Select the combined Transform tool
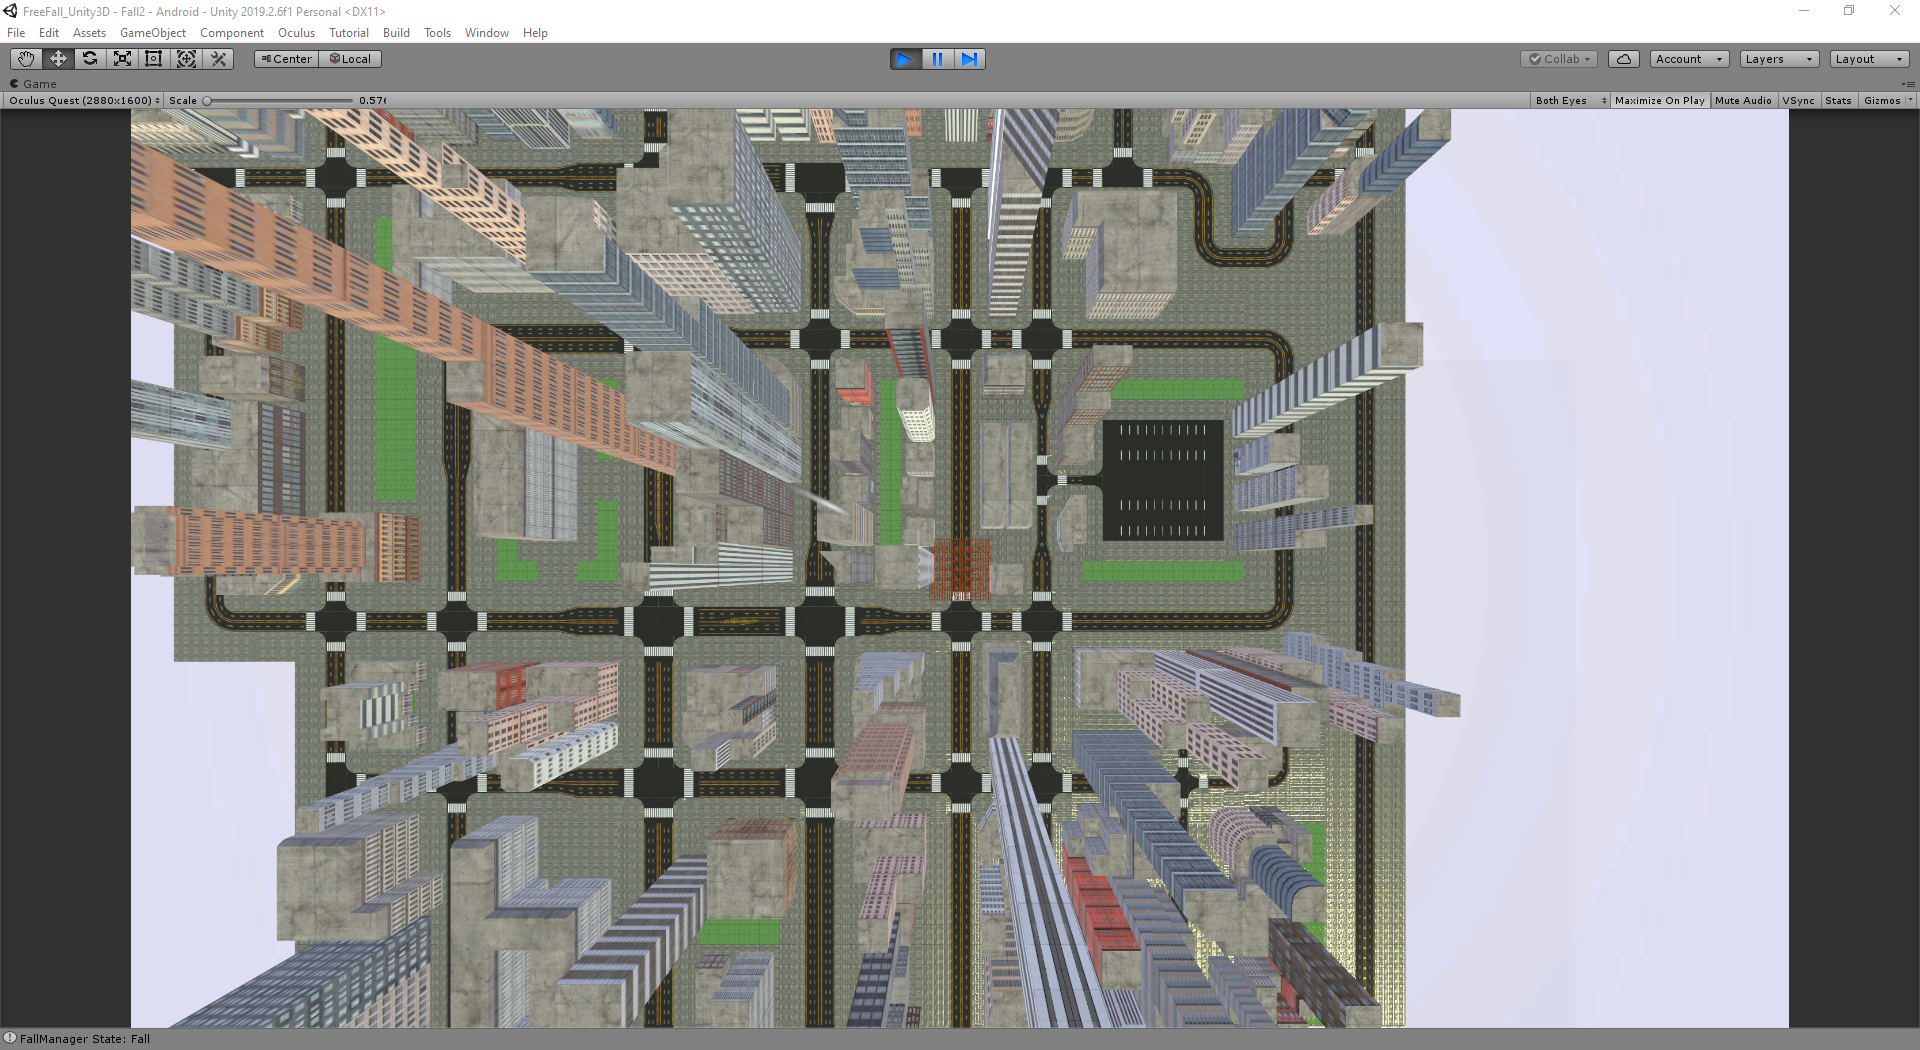This screenshot has height=1050, width=1920. tap(186, 59)
